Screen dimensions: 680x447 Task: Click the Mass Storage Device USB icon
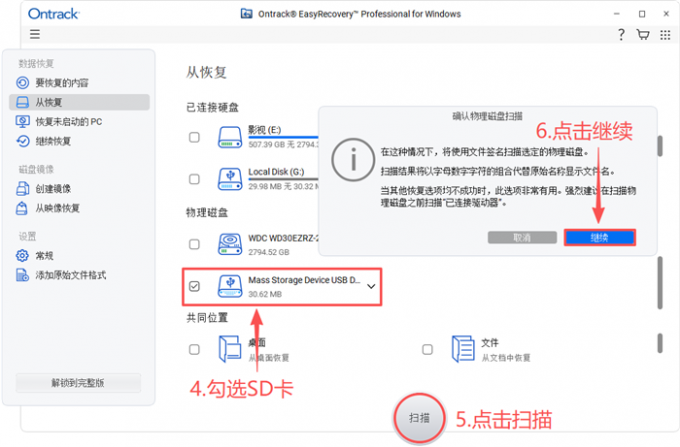(230, 286)
